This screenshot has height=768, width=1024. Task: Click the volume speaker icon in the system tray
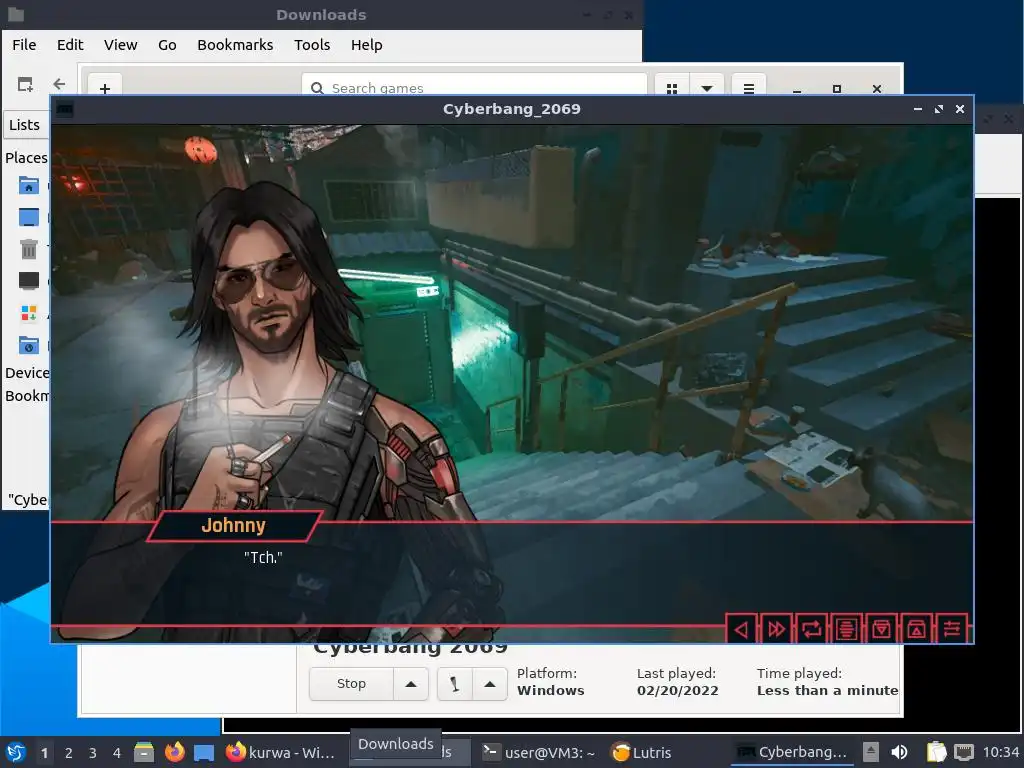pyautogui.click(x=900, y=752)
